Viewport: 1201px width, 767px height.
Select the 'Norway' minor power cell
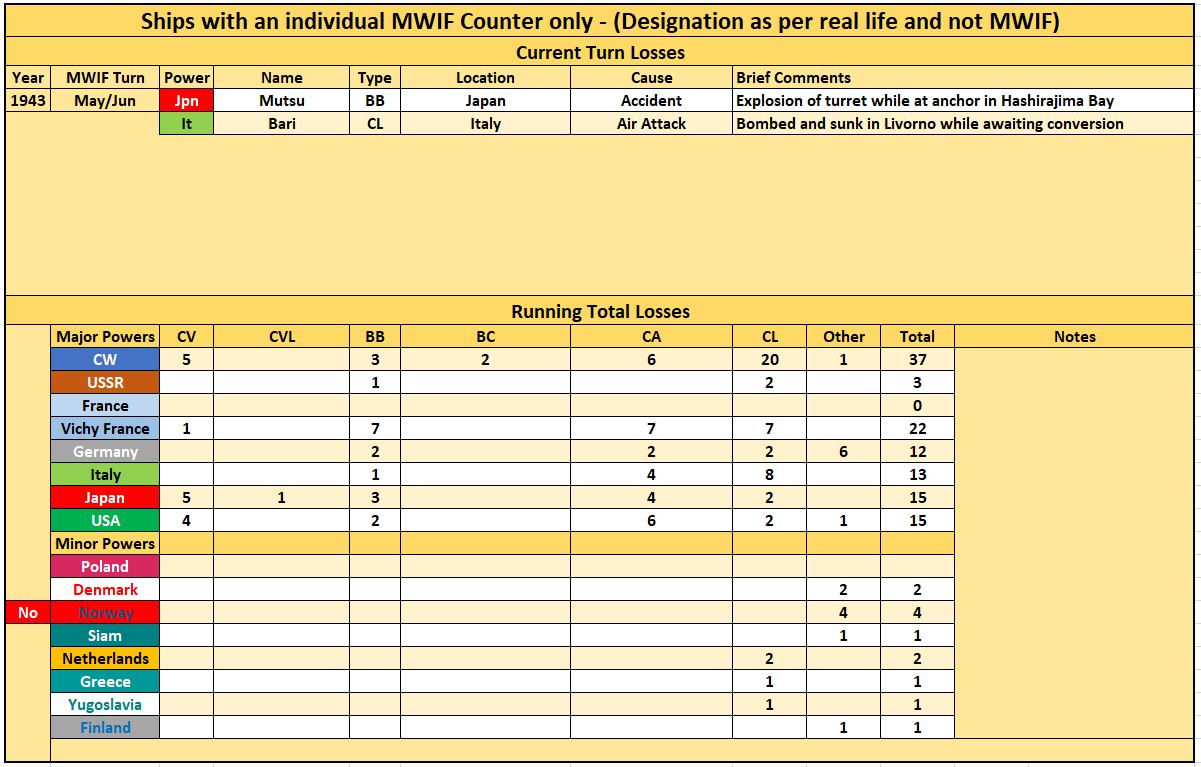pyautogui.click(x=105, y=613)
